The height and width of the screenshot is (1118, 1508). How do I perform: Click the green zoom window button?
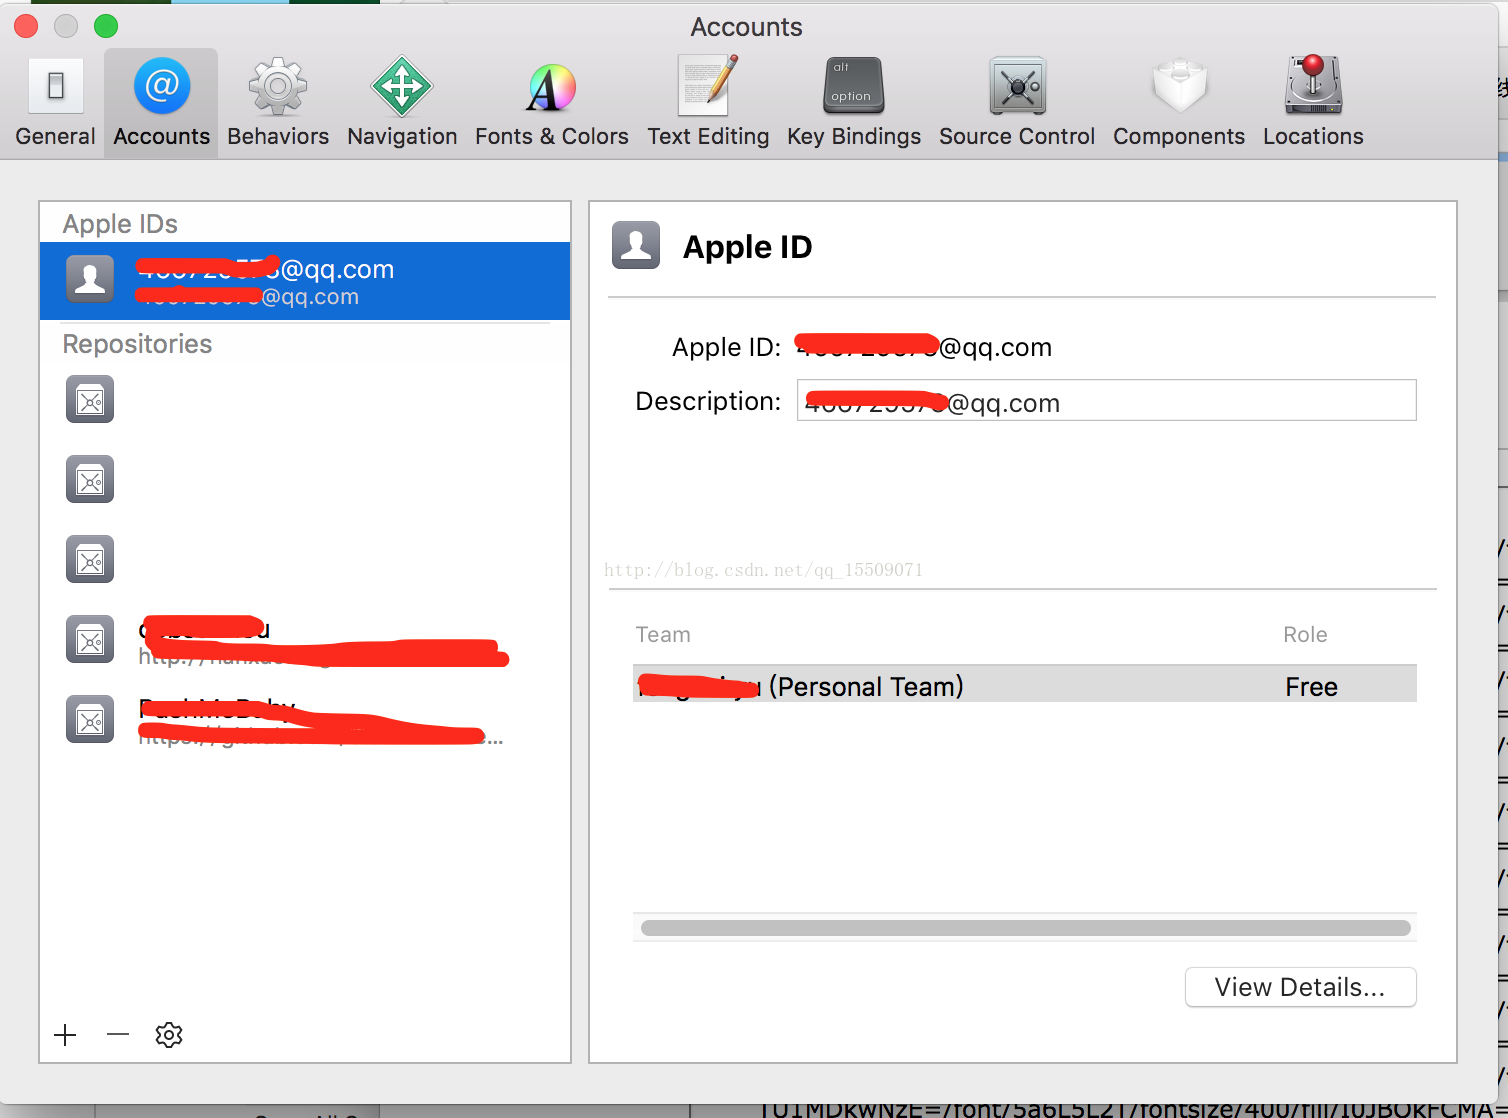[x=106, y=26]
